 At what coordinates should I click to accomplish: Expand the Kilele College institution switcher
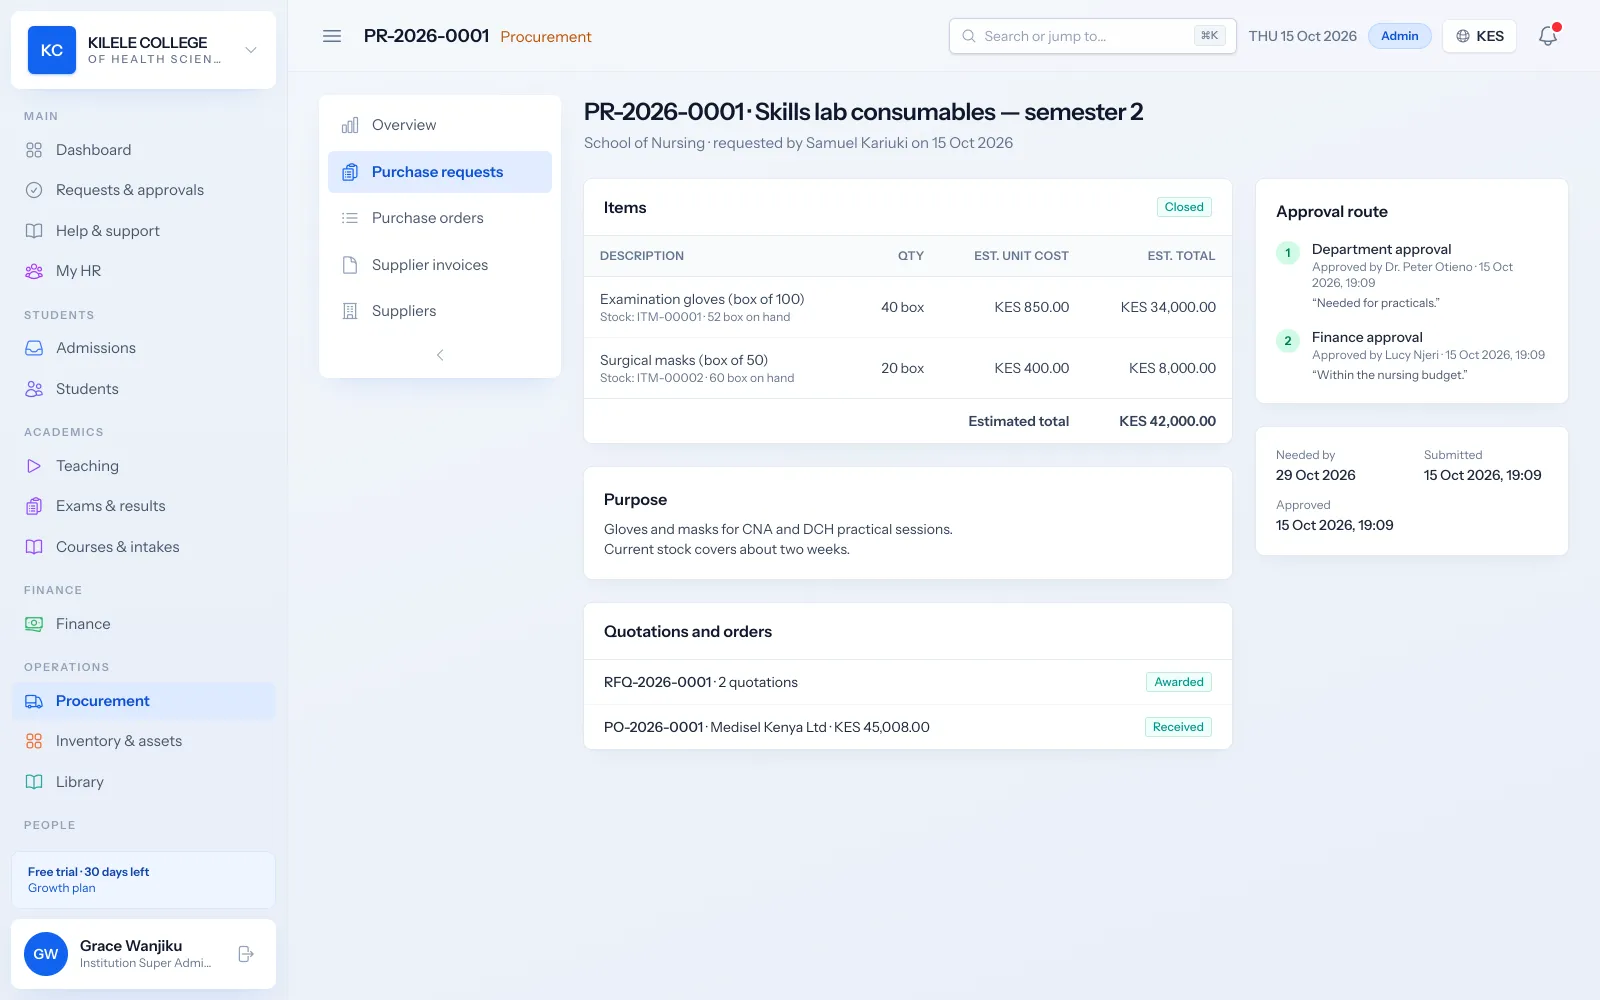click(x=143, y=50)
